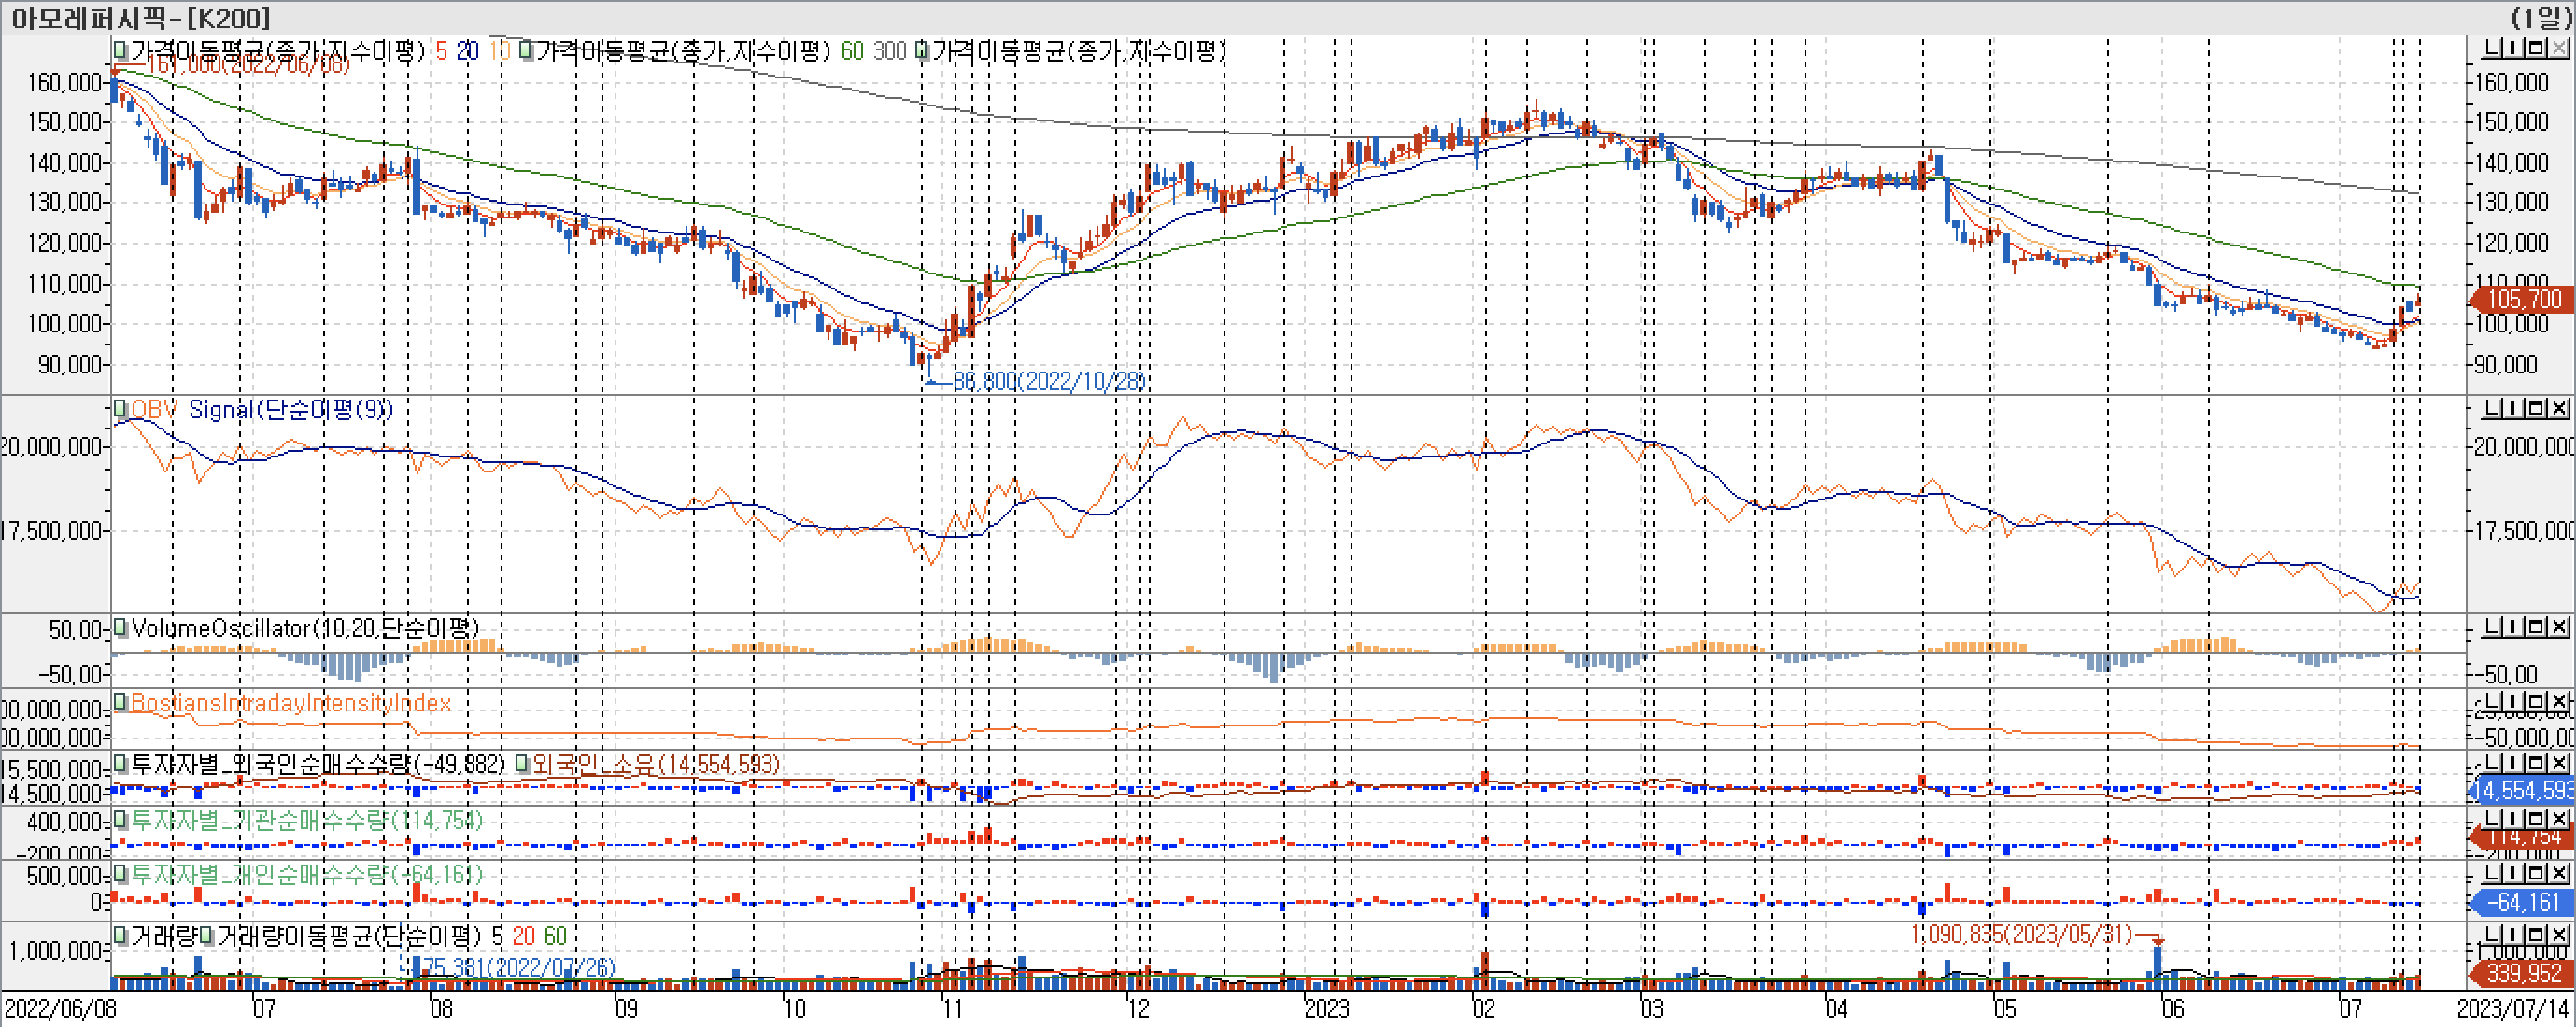Maximize the main price chart panel

click(x=2537, y=48)
